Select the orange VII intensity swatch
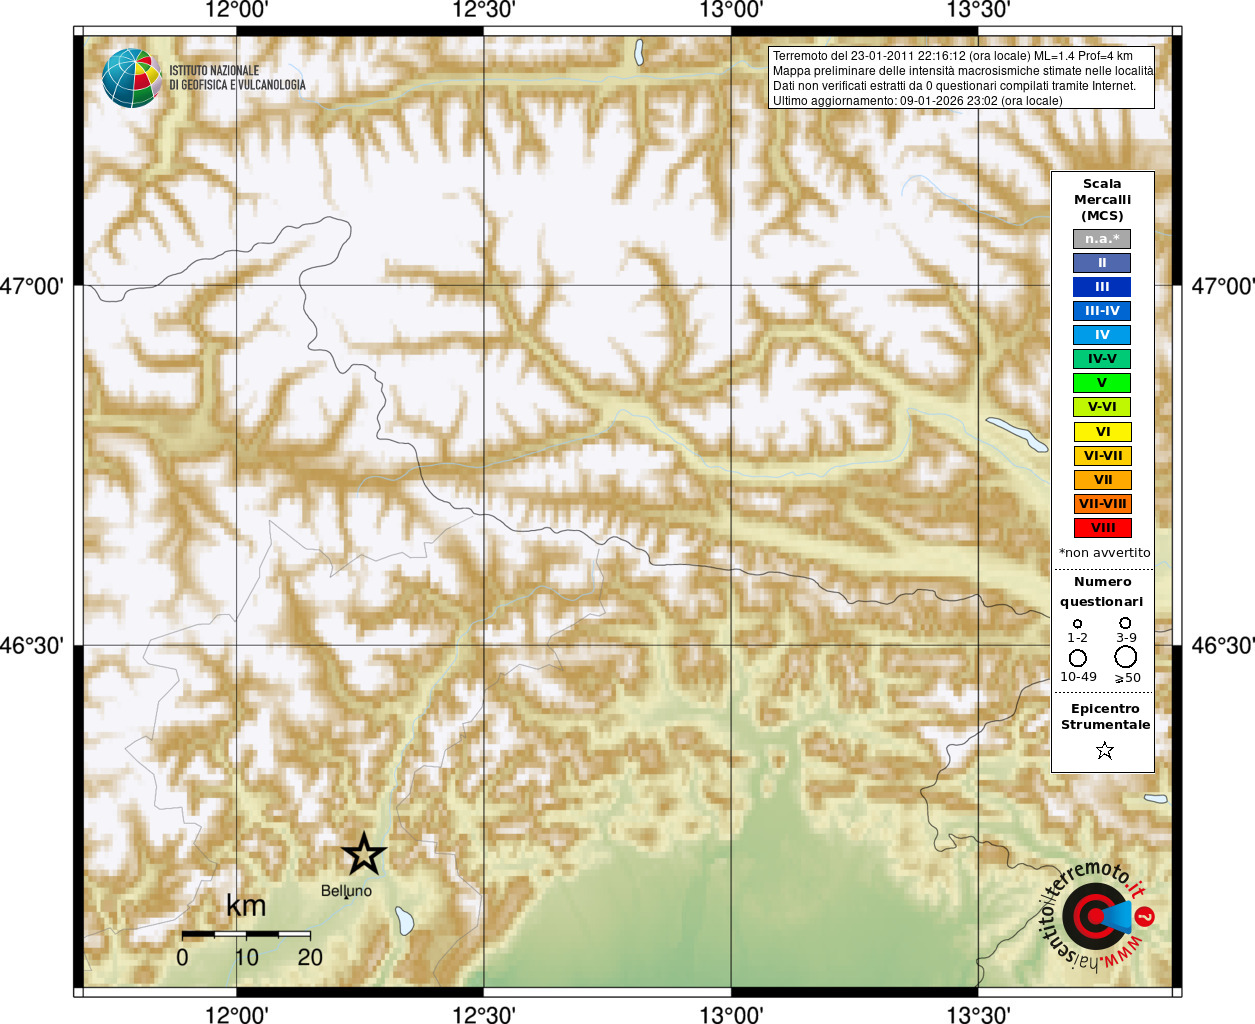This screenshot has height=1024, width=1255. click(1102, 480)
